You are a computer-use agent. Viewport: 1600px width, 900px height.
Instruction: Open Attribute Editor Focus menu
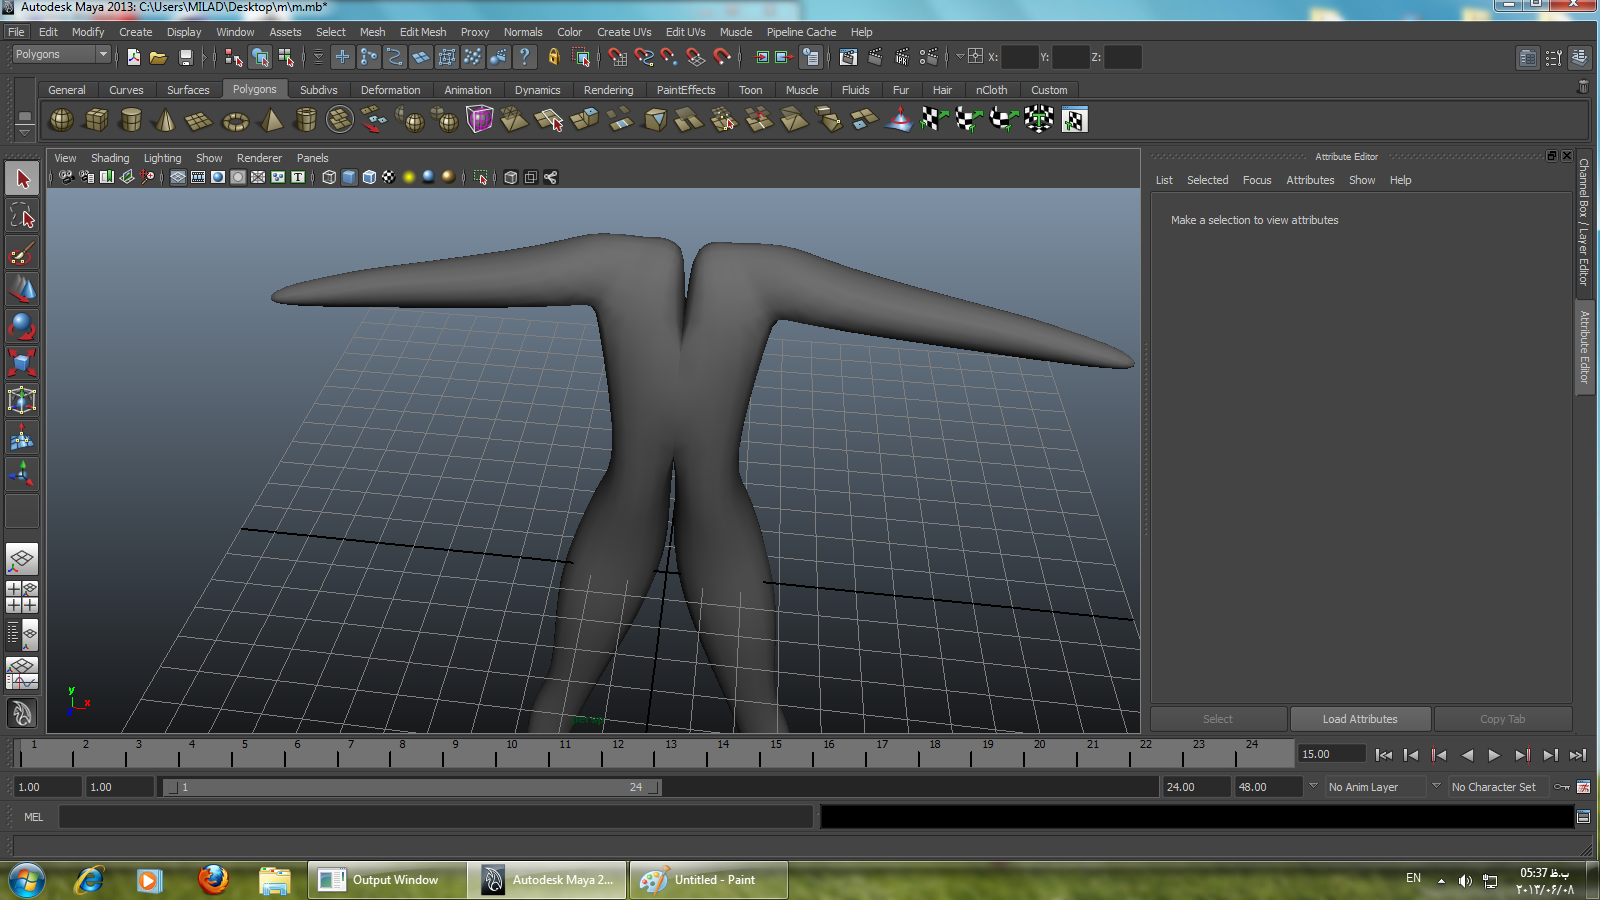(1257, 180)
